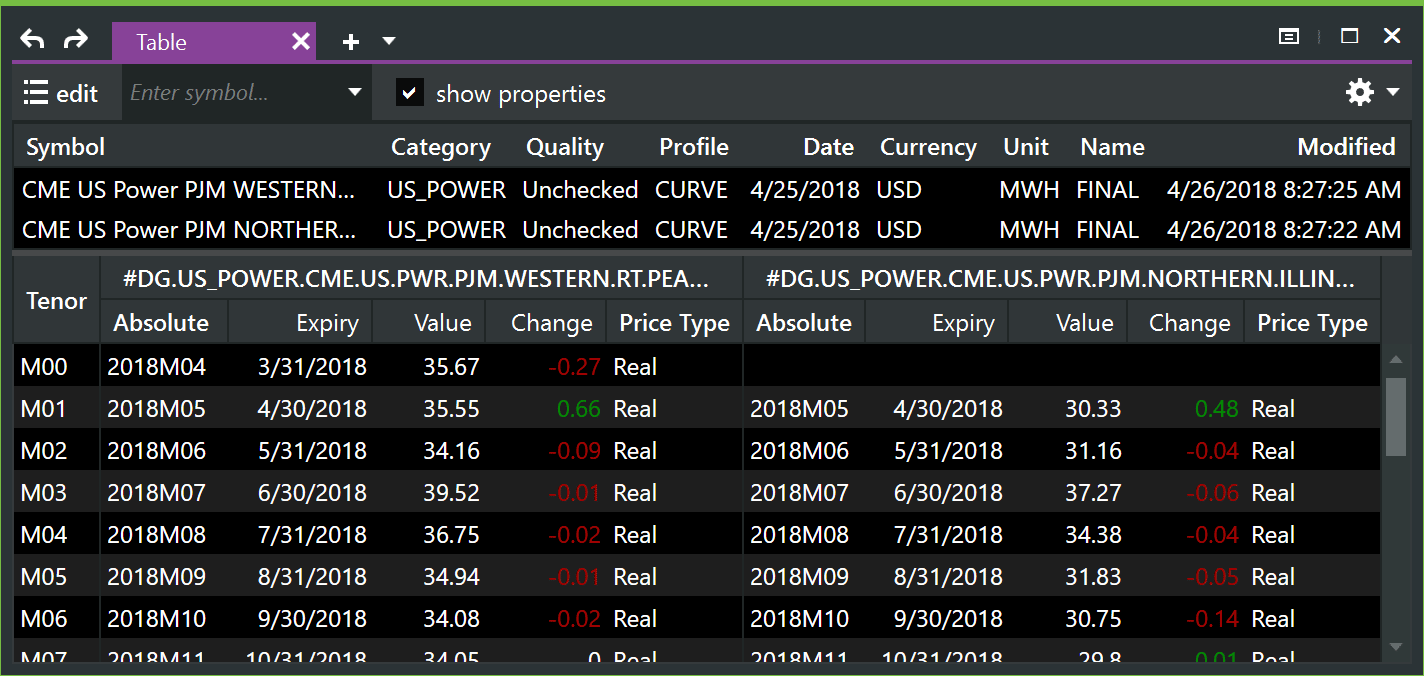The width and height of the screenshot is (1424, 676).
Task: Sort by the Date column header
Action: pos(828,147)
